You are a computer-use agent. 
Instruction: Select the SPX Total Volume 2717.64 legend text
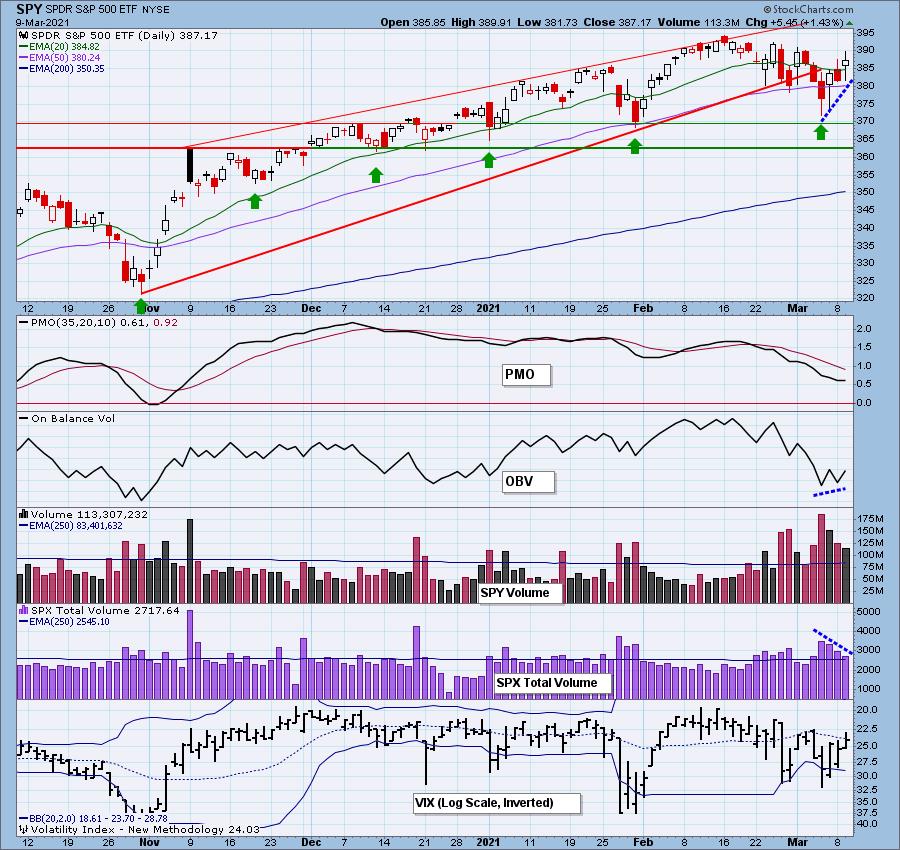point(105,610)
